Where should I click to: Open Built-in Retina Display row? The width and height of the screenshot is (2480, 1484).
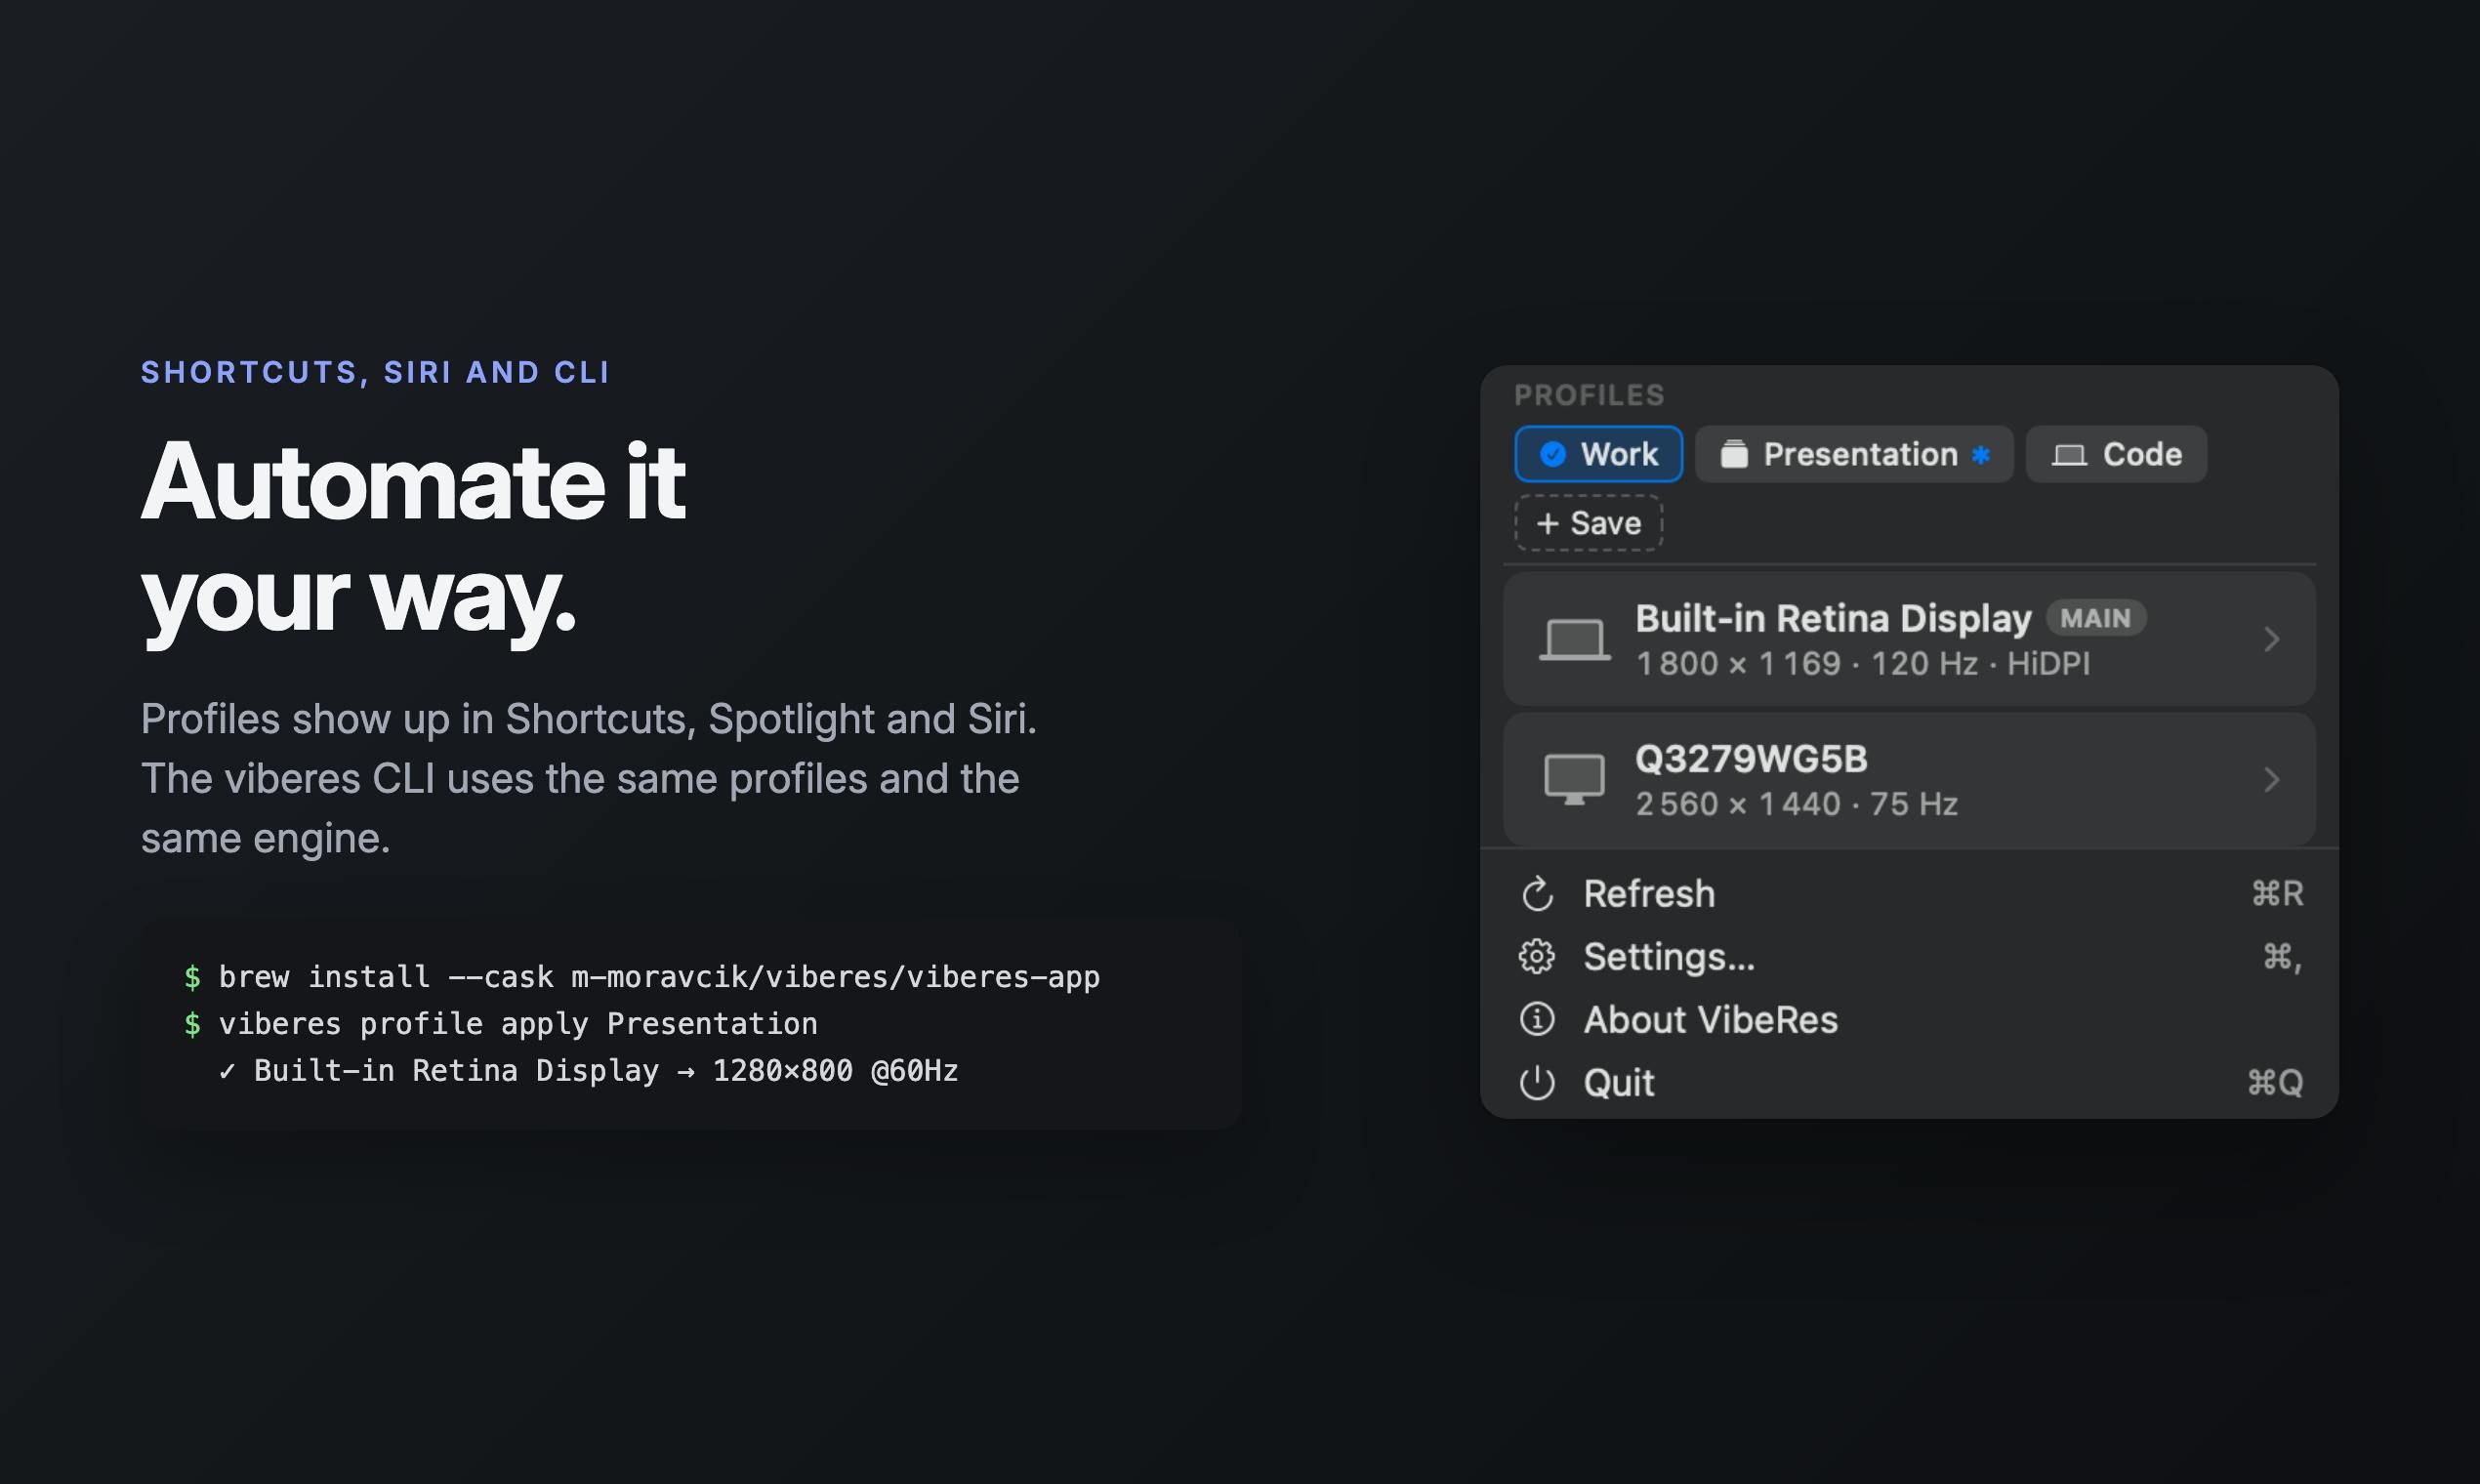pos(1909,639)
